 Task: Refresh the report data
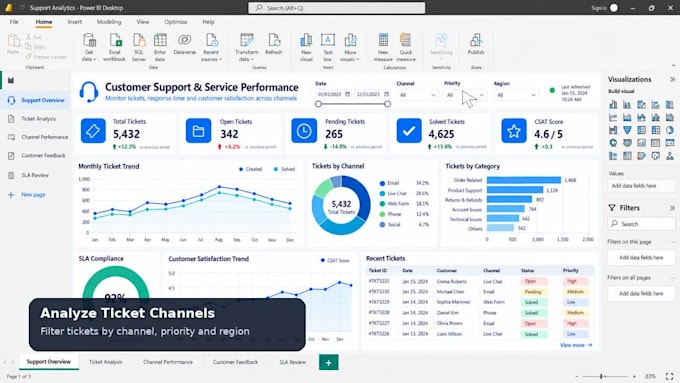pos(274,44)
